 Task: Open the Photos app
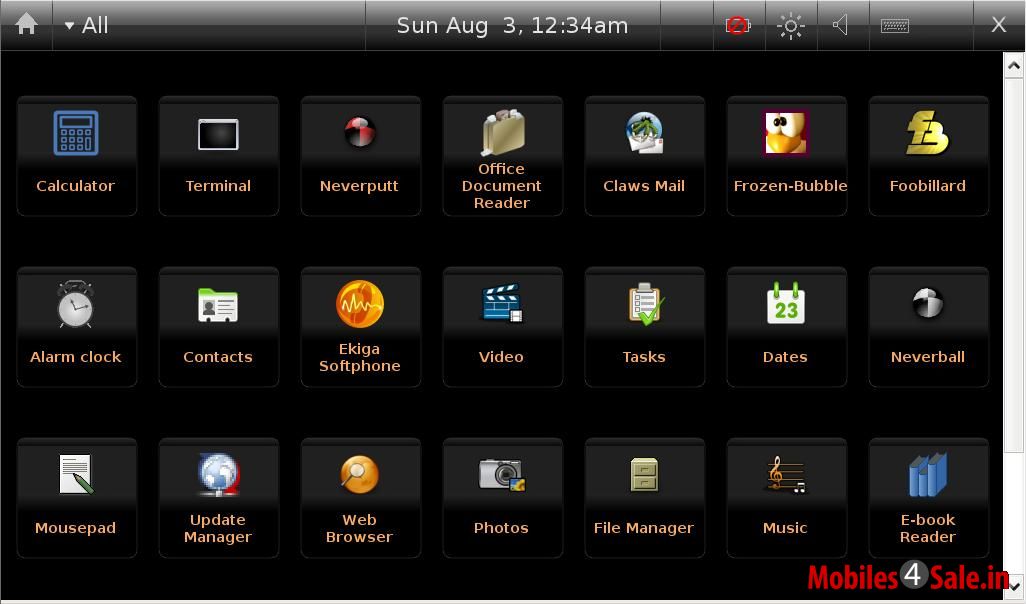point(502,497)
